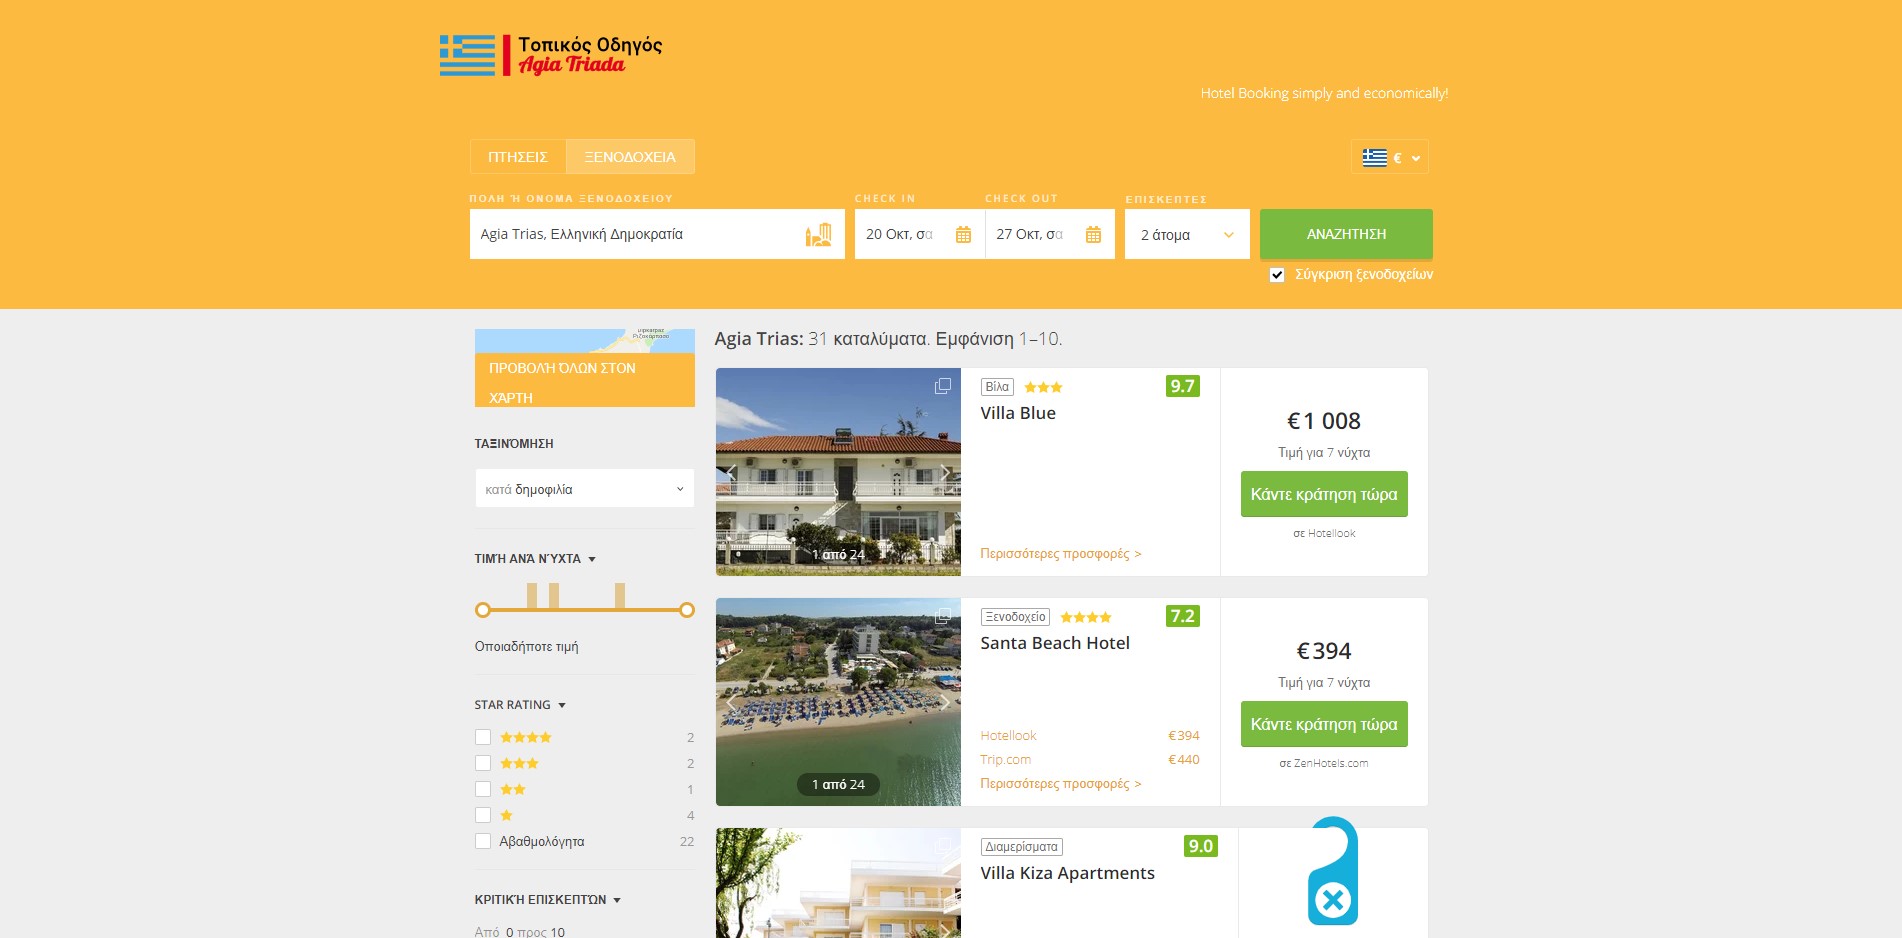Collapse the ΚΡΙΤΙΚΉ ΕΠΙΣΚΕΠΤΏΝ section
The image size is (1902, 938).
pos(548,900)
